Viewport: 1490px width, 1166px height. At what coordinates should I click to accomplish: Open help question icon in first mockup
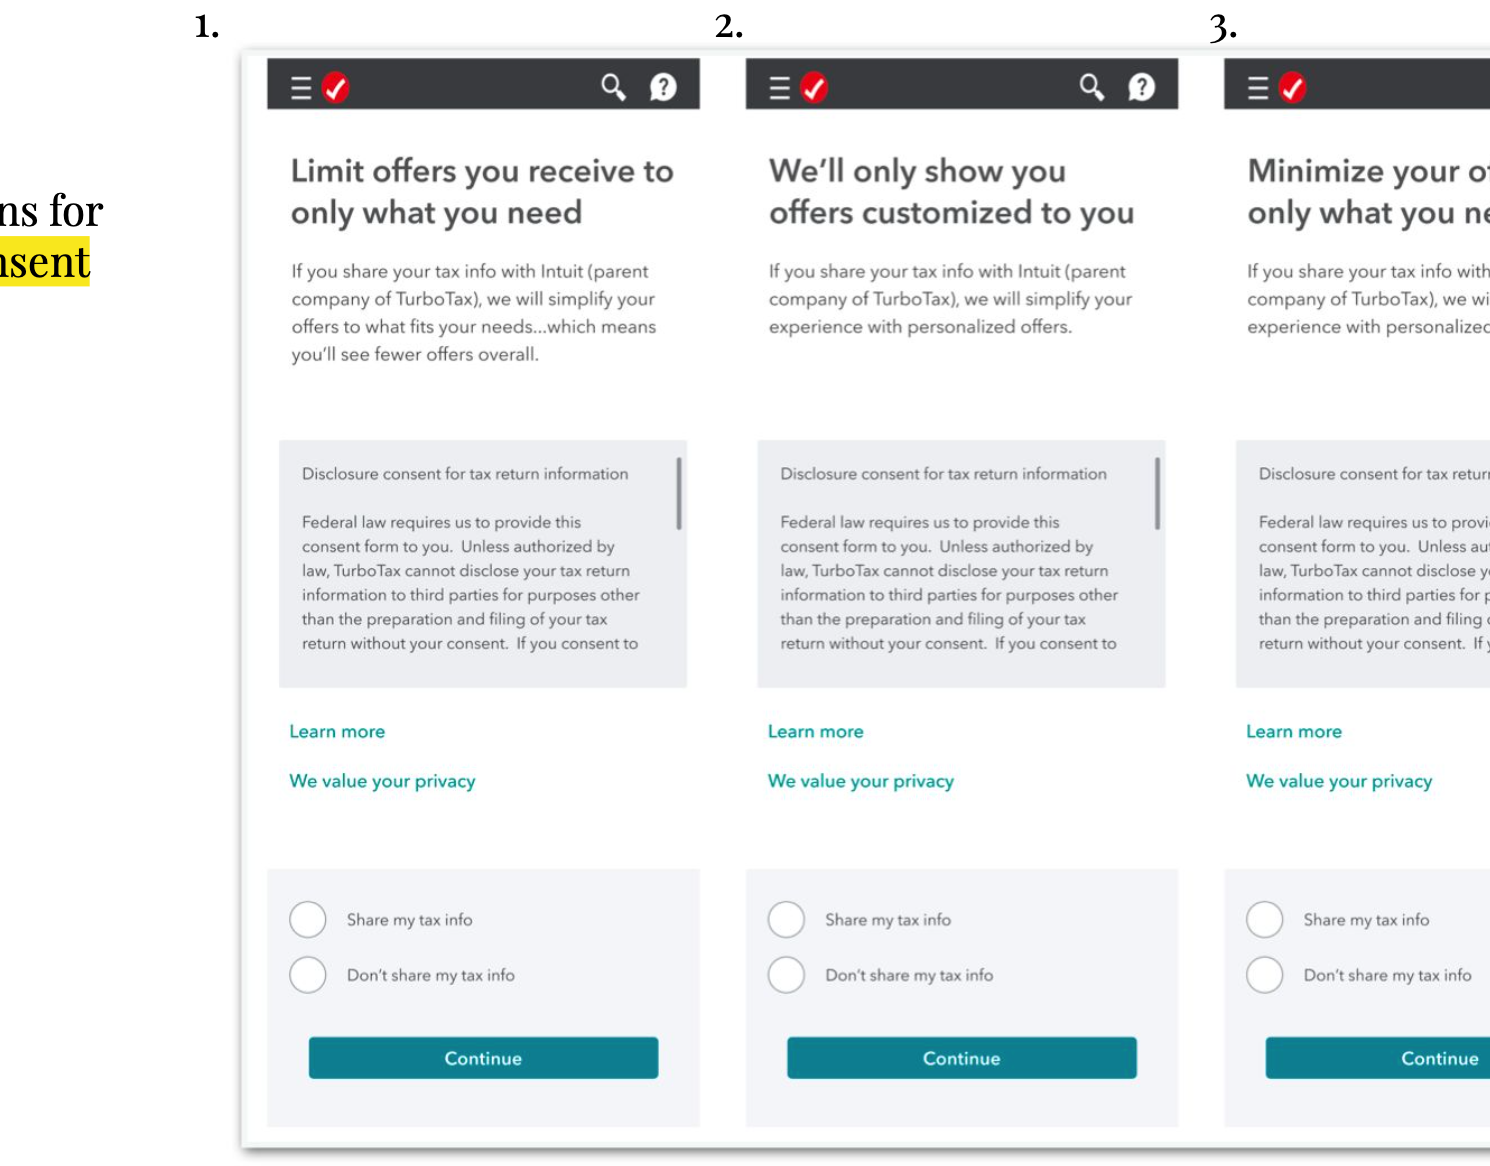[663, 88]
